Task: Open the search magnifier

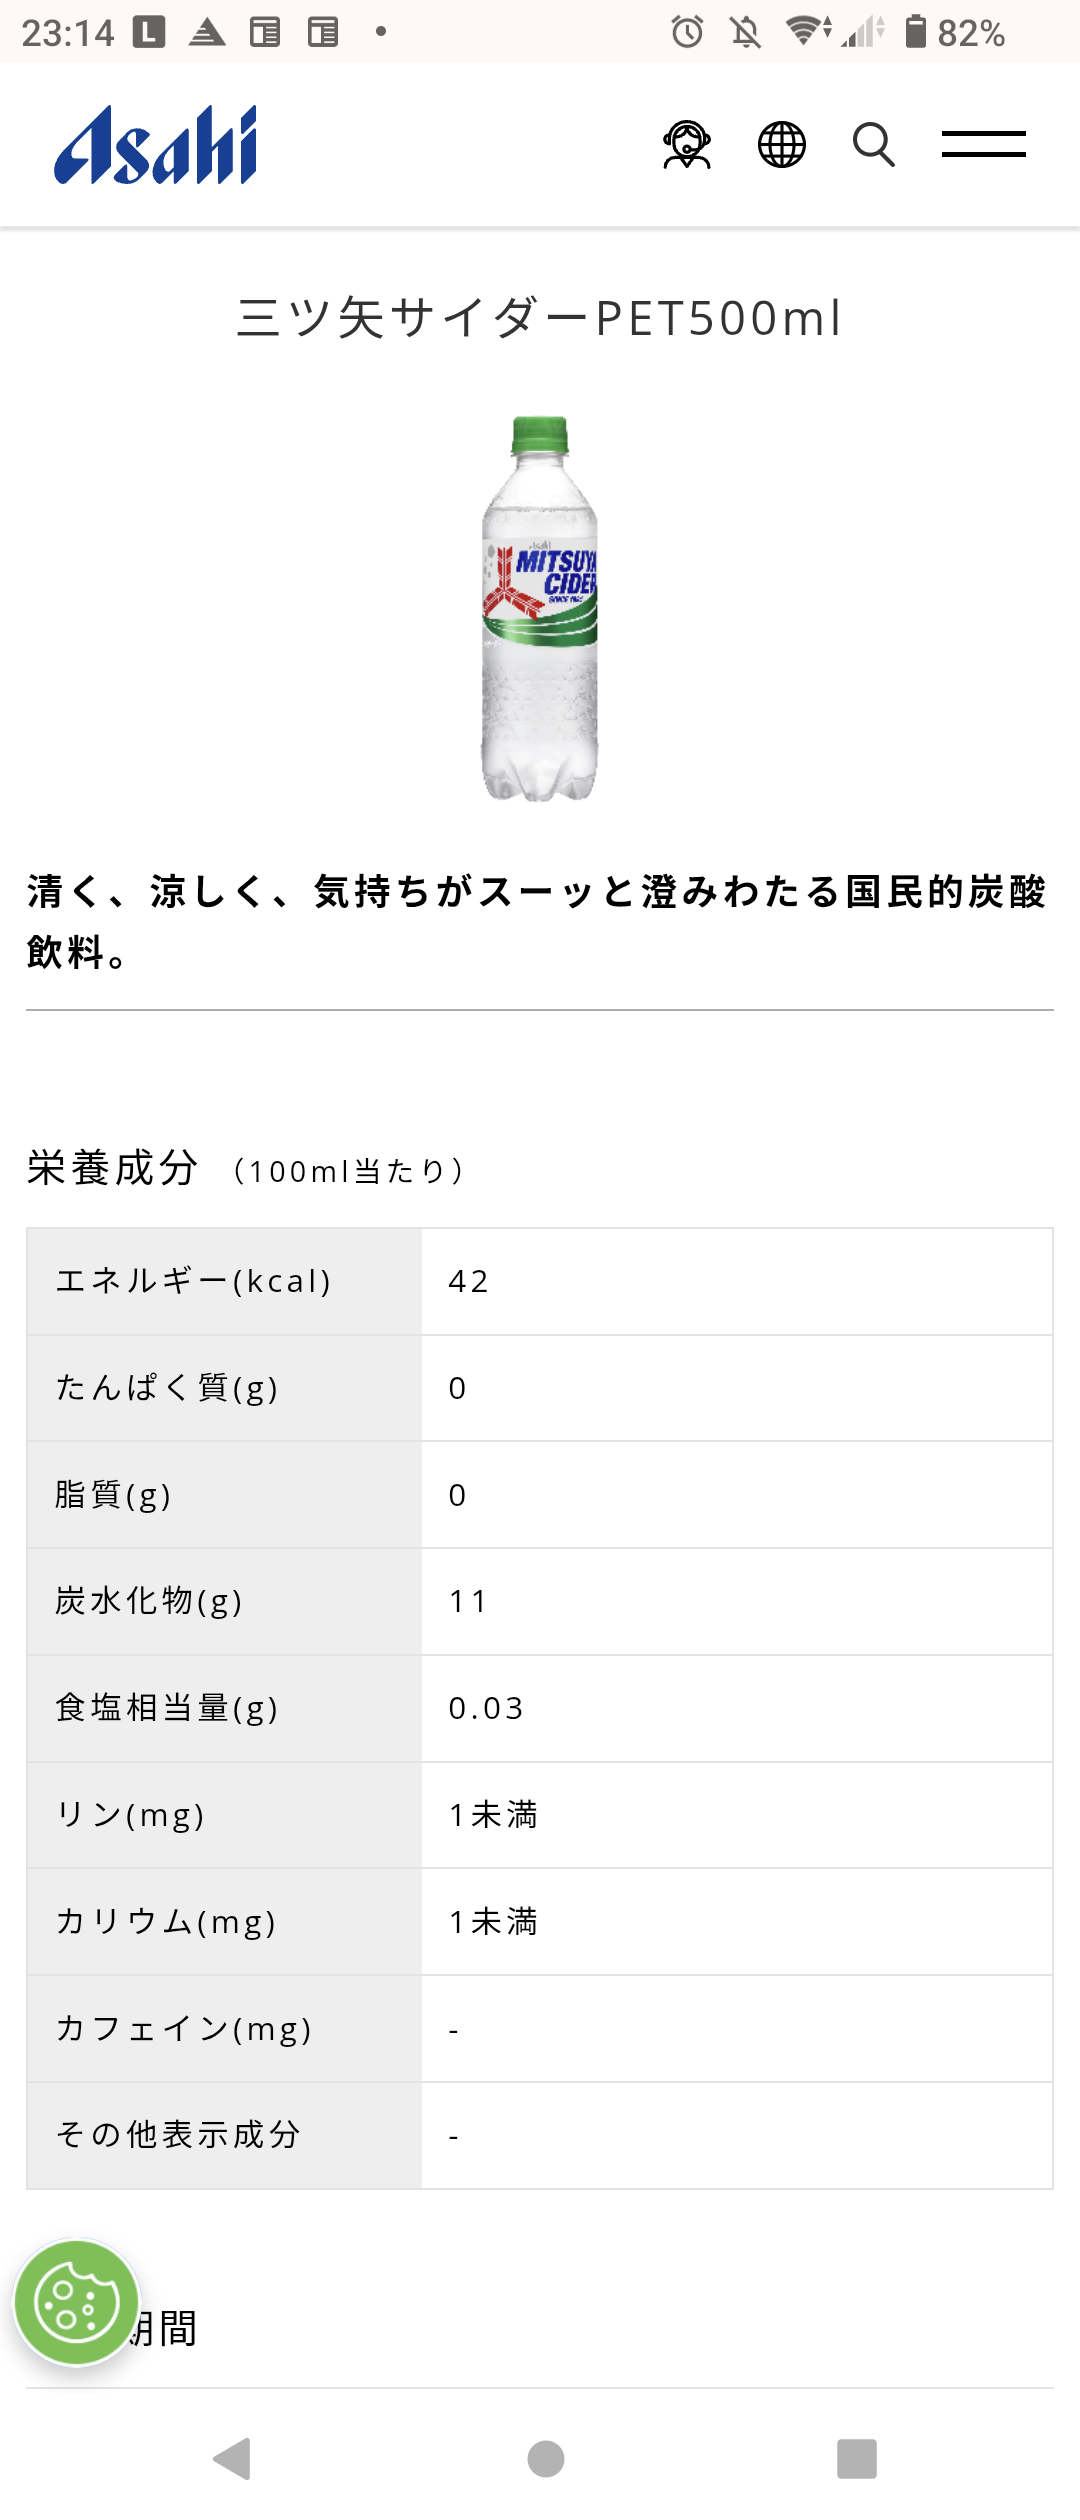Action: (873, 145)
